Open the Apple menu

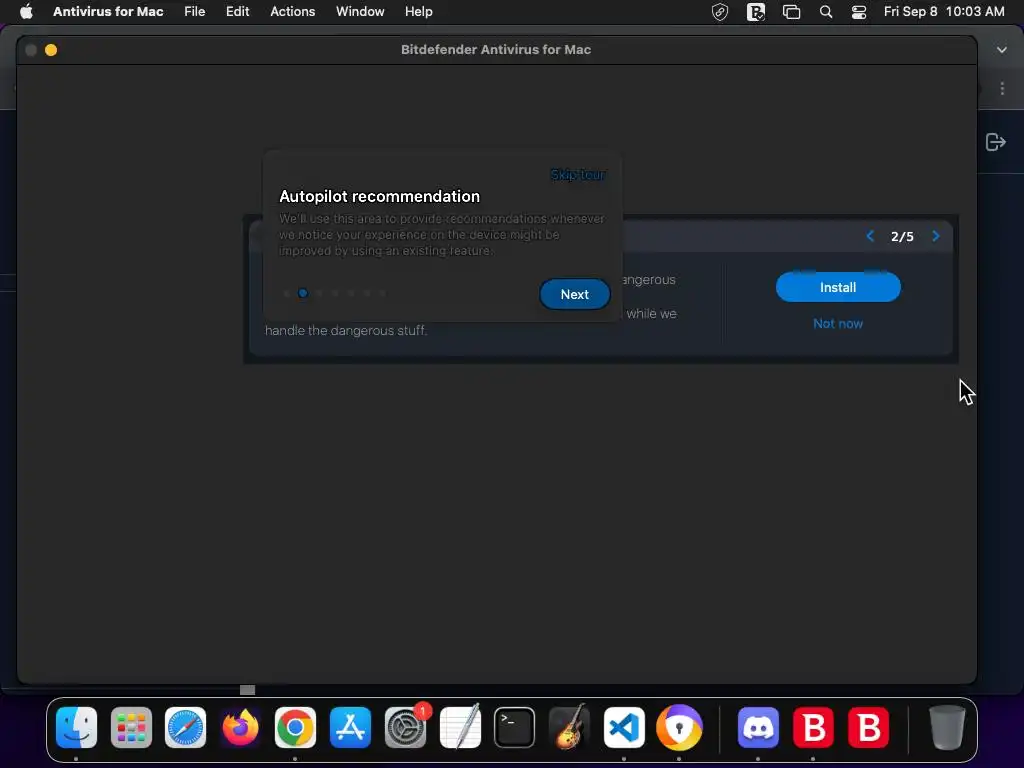26,12
